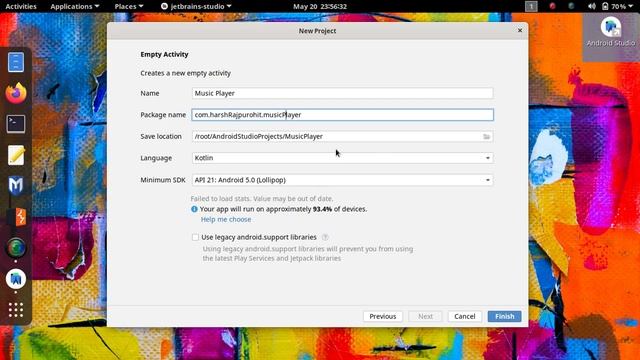Open the Files app in dock

point(16,62)
